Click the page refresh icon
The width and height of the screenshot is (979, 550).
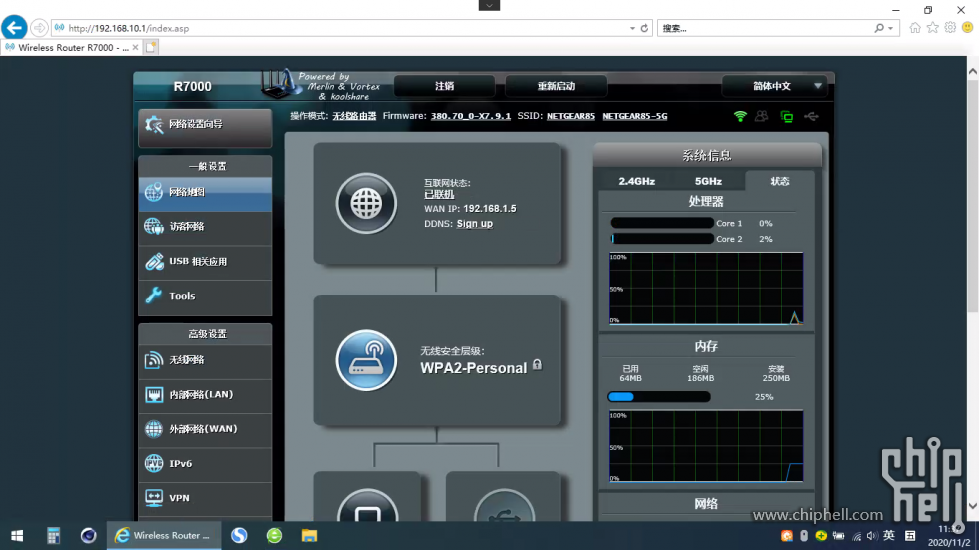click(644, 28)
